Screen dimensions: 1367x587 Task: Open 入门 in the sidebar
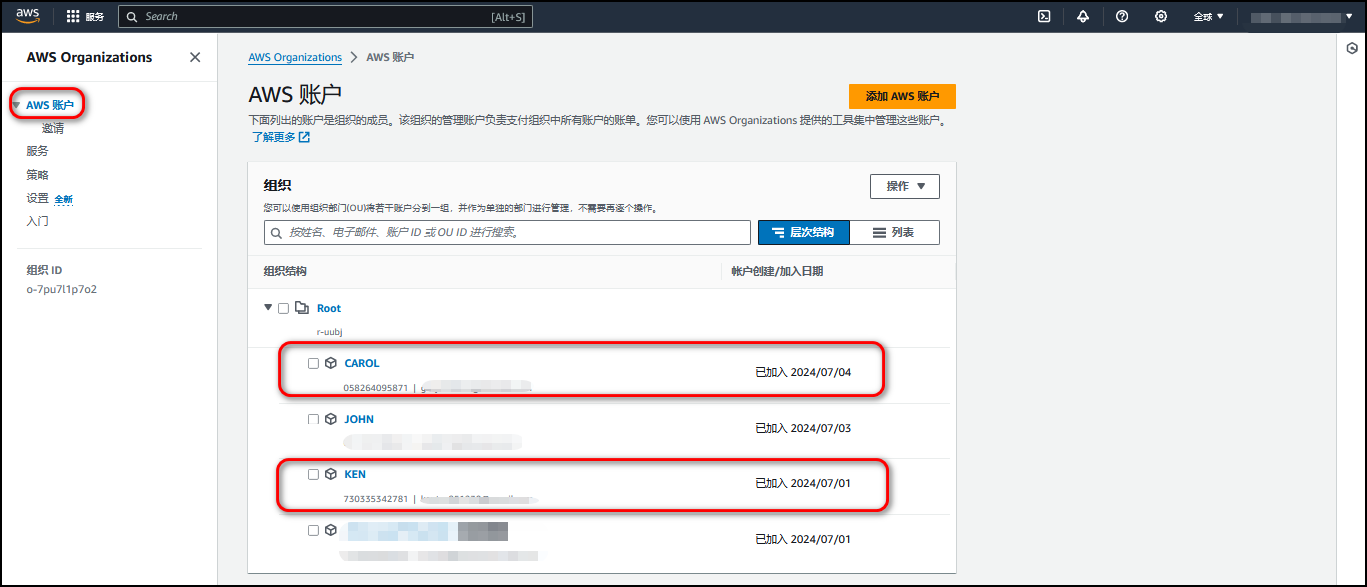click(x=37, y=221)
